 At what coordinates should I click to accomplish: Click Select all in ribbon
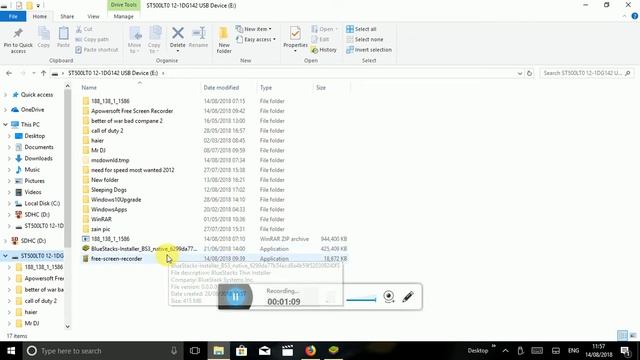tap(361, 29)
